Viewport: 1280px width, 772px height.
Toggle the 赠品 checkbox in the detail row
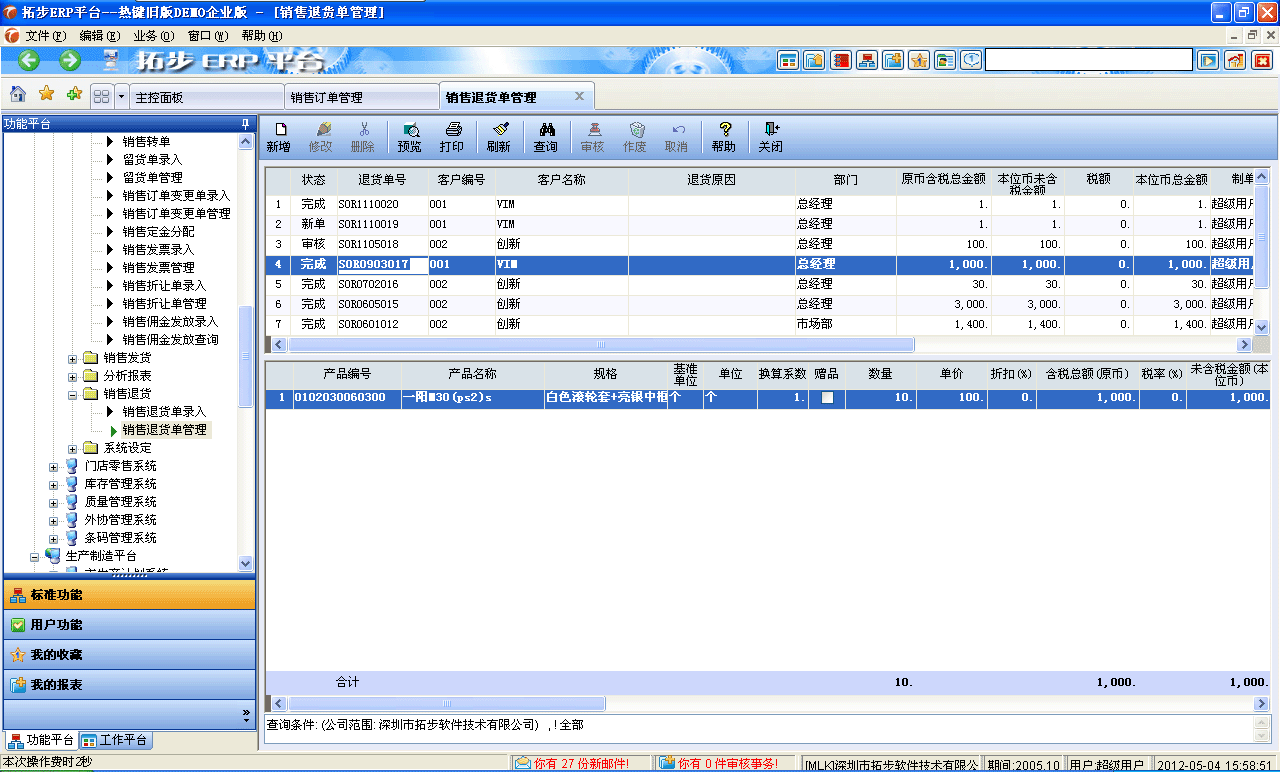pos(829,398)
